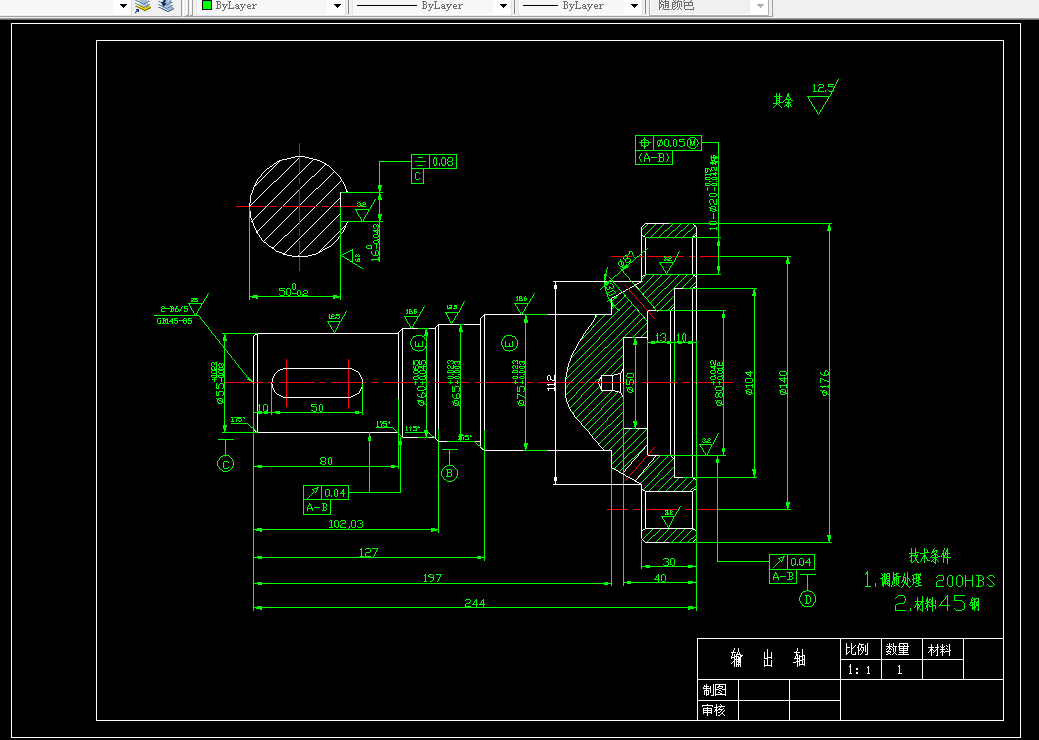
Task: Select the GB145-85 center hole note
Action: pyautogui.click(x=174, y=321)
